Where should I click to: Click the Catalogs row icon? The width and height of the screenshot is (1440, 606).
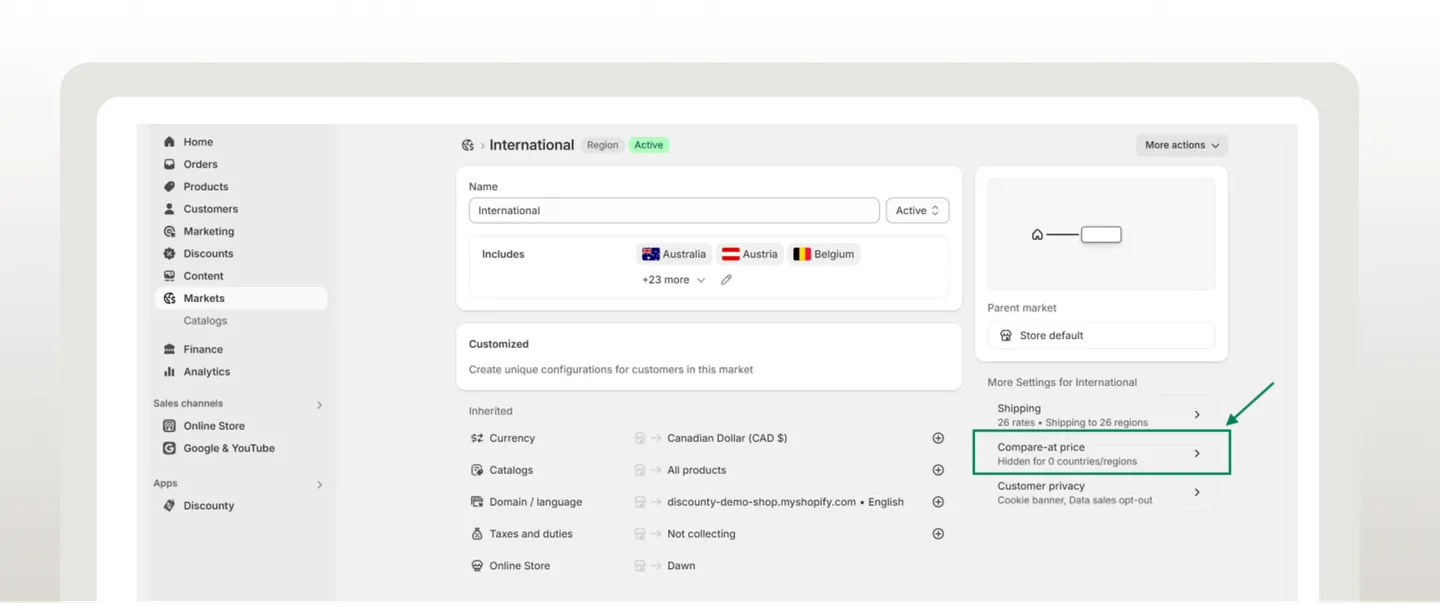[x=477, y=470]
